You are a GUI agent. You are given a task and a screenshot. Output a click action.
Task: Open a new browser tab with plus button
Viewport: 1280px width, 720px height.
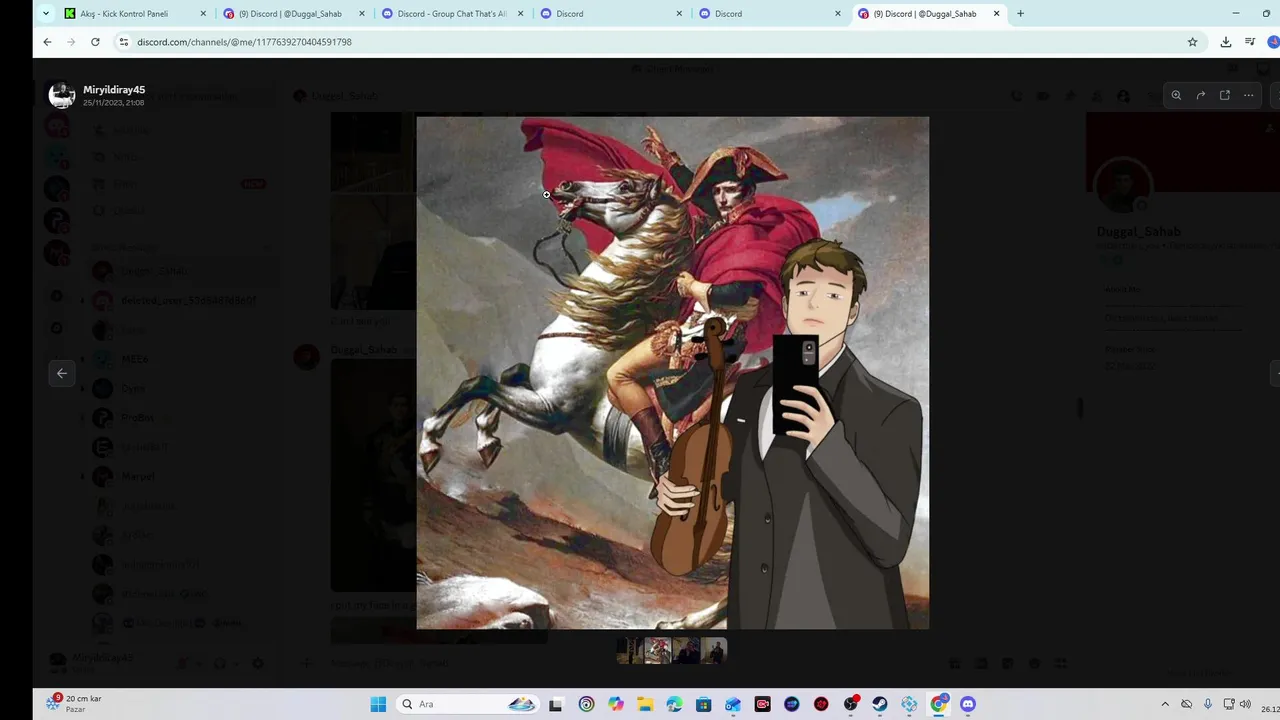[1020, 14]
